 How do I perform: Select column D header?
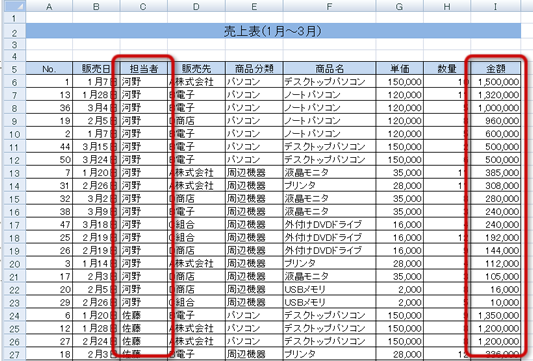pyautogui.click(x=196, y=6)
